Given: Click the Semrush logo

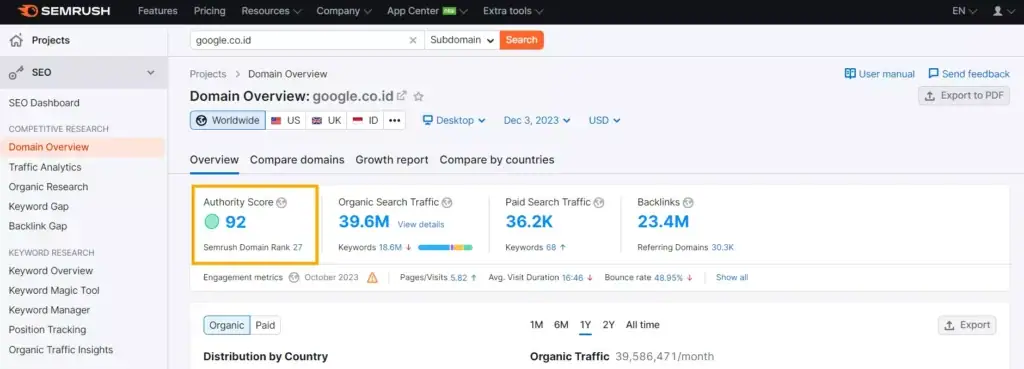Looking at the screenshot, I should coord(65,11).
